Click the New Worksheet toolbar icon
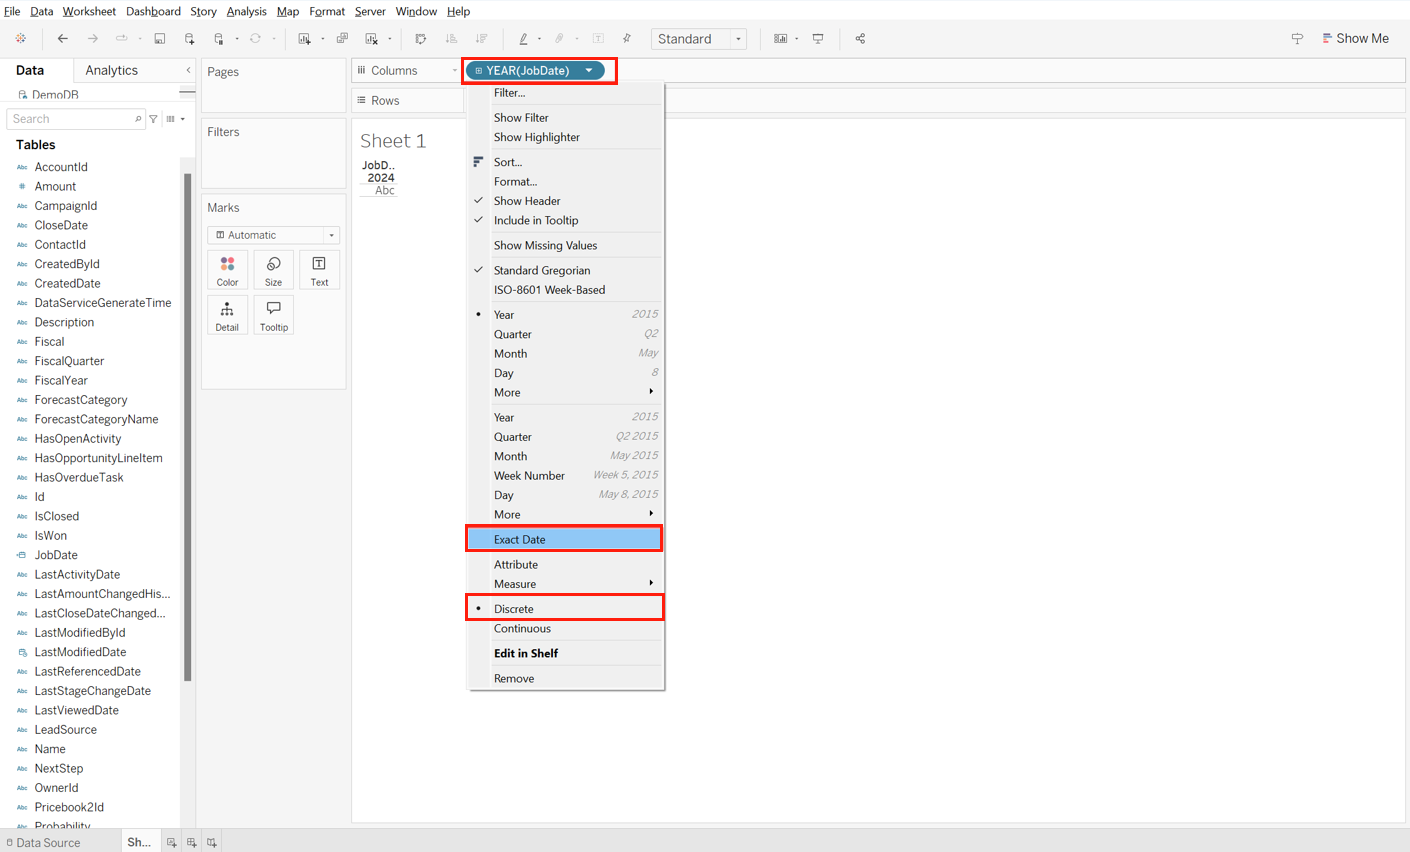The width and height of the screenshot is (1410, 852). [x=305, y=38]
